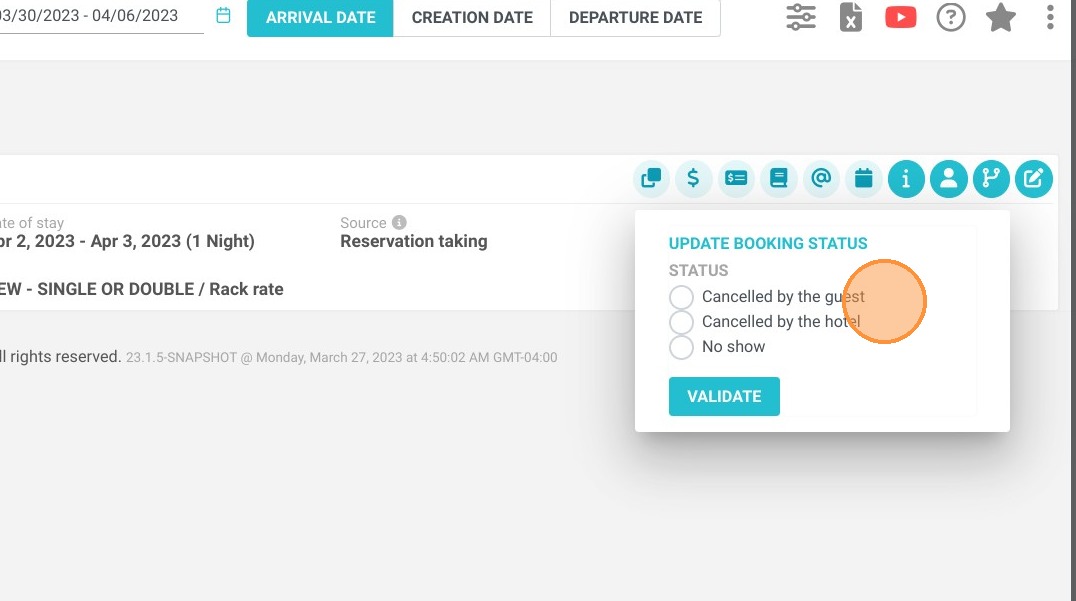
Task: Send email with the @ icon
Action: click(821, 178)
